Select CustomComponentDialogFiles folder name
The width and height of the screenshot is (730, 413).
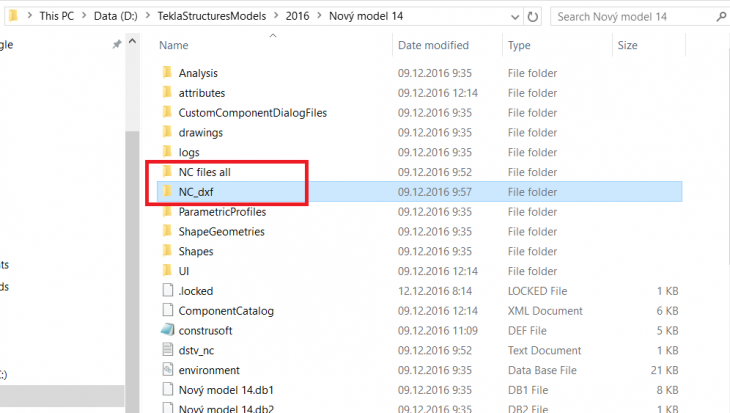[253, 113]
